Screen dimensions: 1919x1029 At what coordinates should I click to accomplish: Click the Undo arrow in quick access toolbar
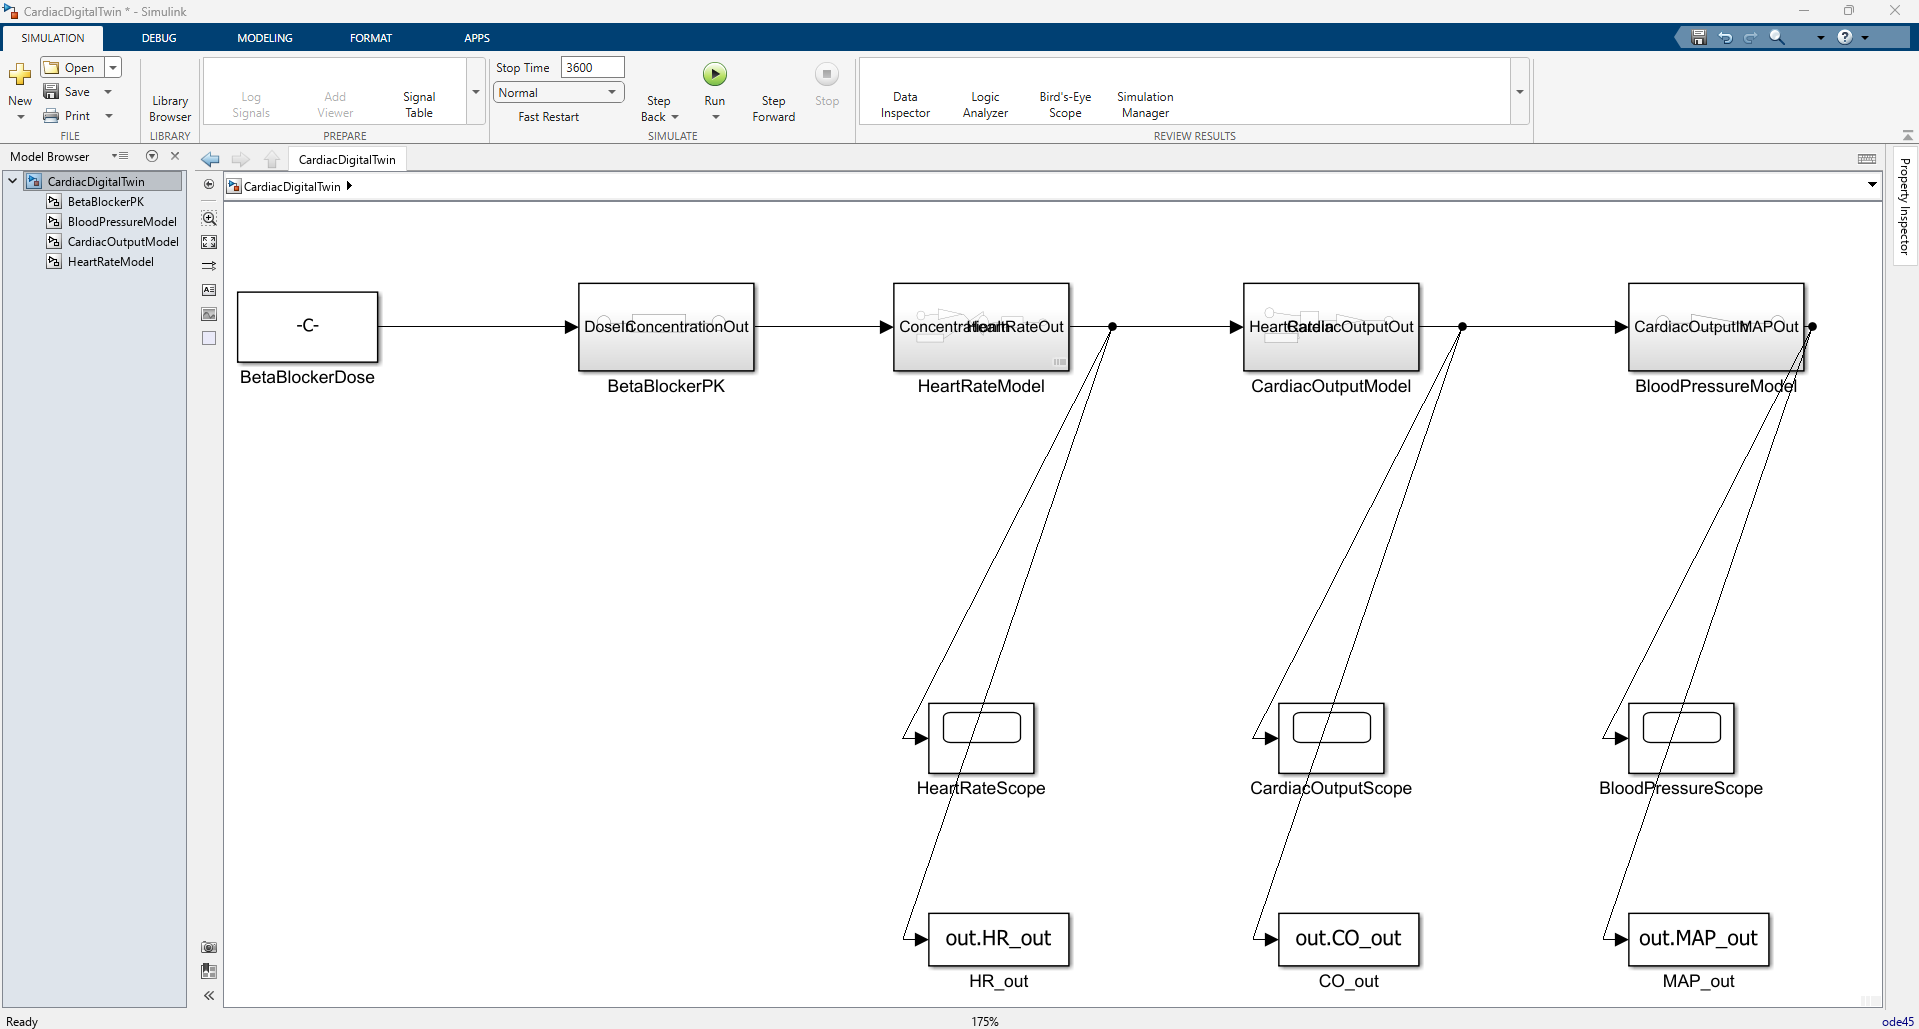(x=1725, y=37)
